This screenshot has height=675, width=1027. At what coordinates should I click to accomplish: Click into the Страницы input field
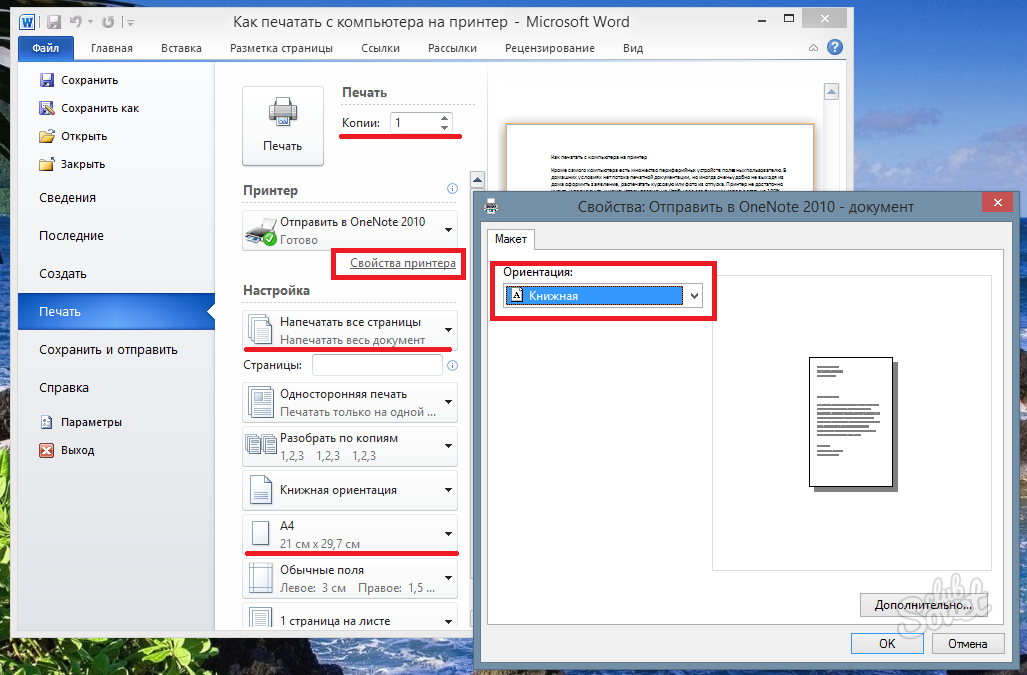click(x=377, y=366)
